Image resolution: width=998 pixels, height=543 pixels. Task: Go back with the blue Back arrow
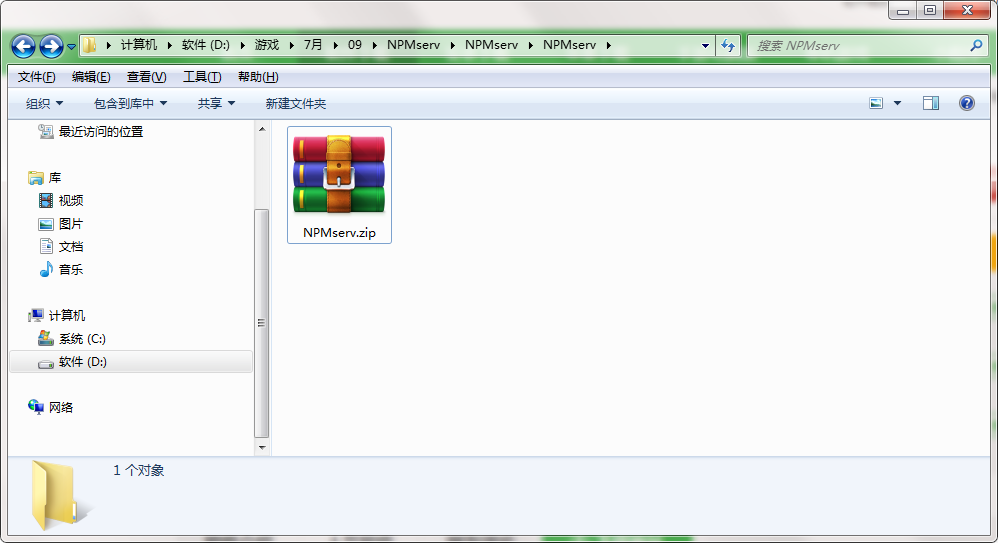(24, 46)
